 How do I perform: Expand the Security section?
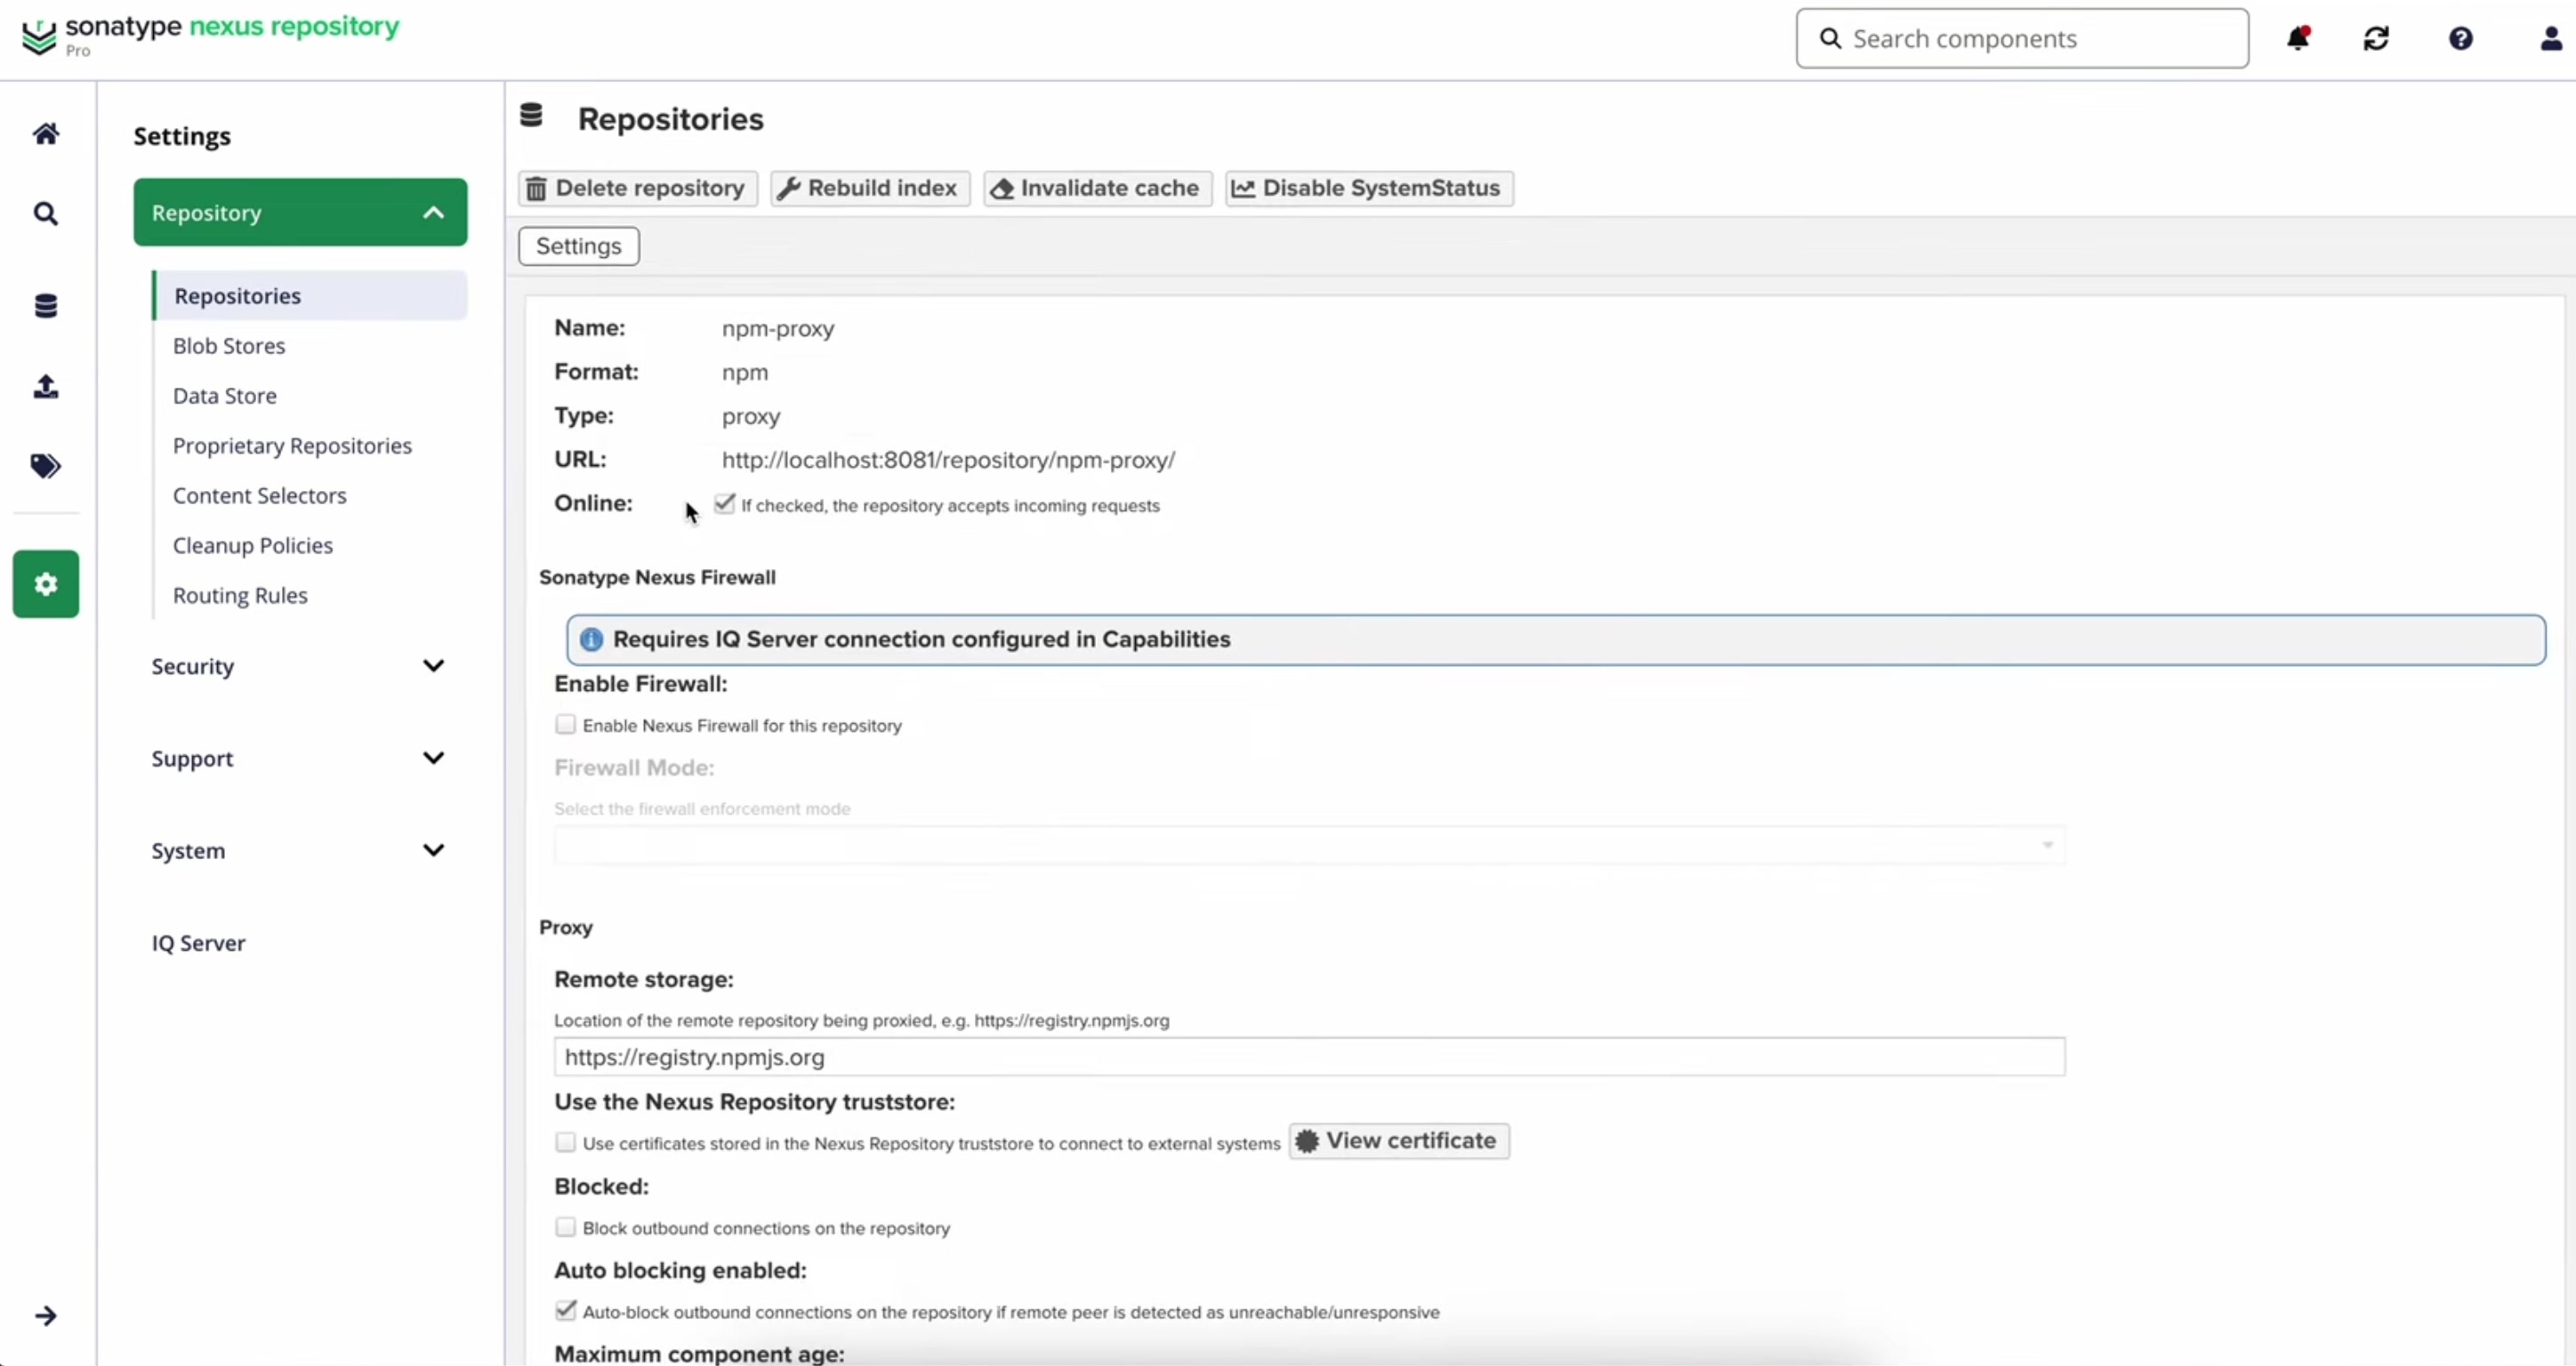point(300,666)
